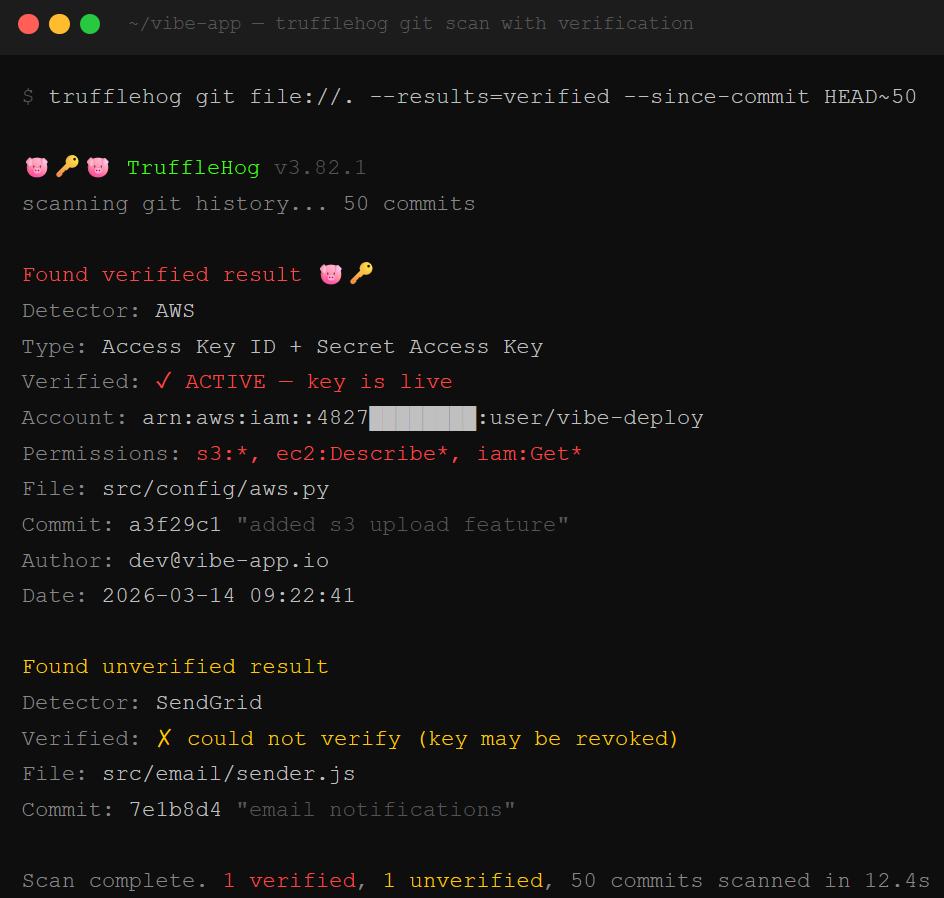Click the green TruffleHog banner name

pos(193,168)
